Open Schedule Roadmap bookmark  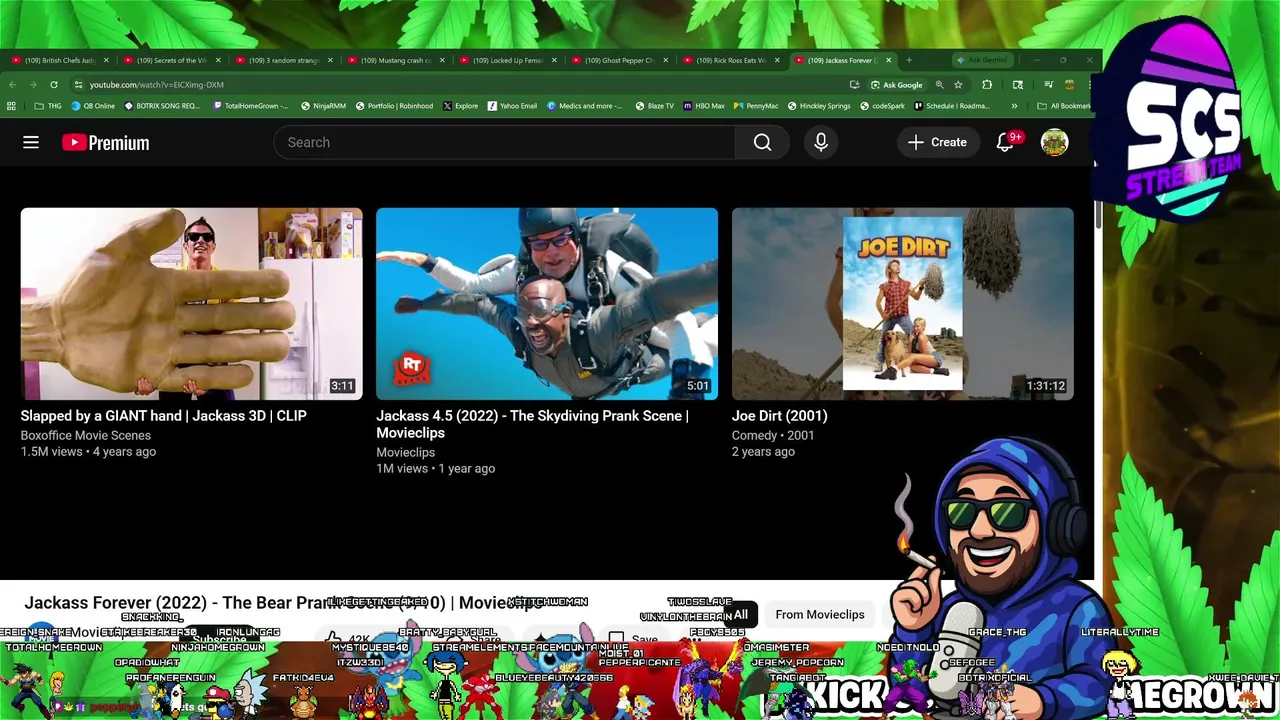click(x=952, y=106)
